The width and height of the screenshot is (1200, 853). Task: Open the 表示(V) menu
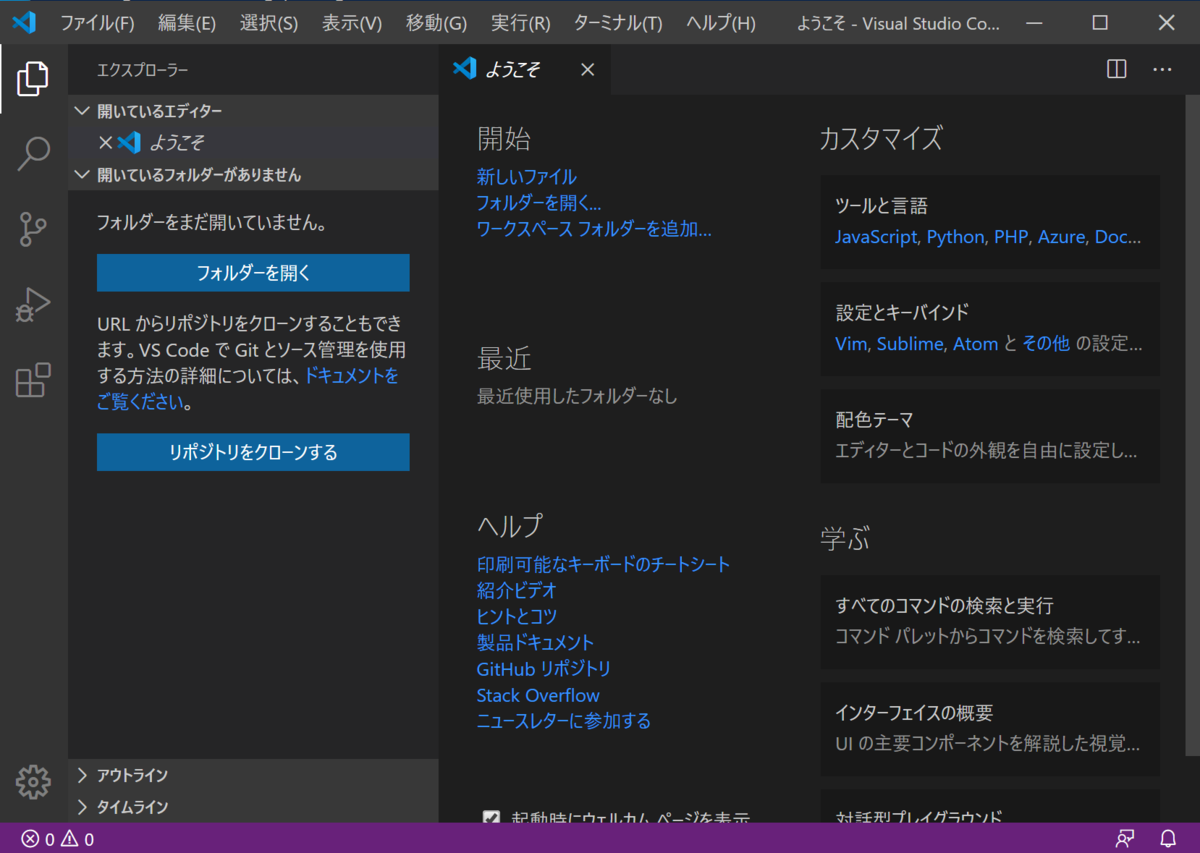[x=352, y=23]
